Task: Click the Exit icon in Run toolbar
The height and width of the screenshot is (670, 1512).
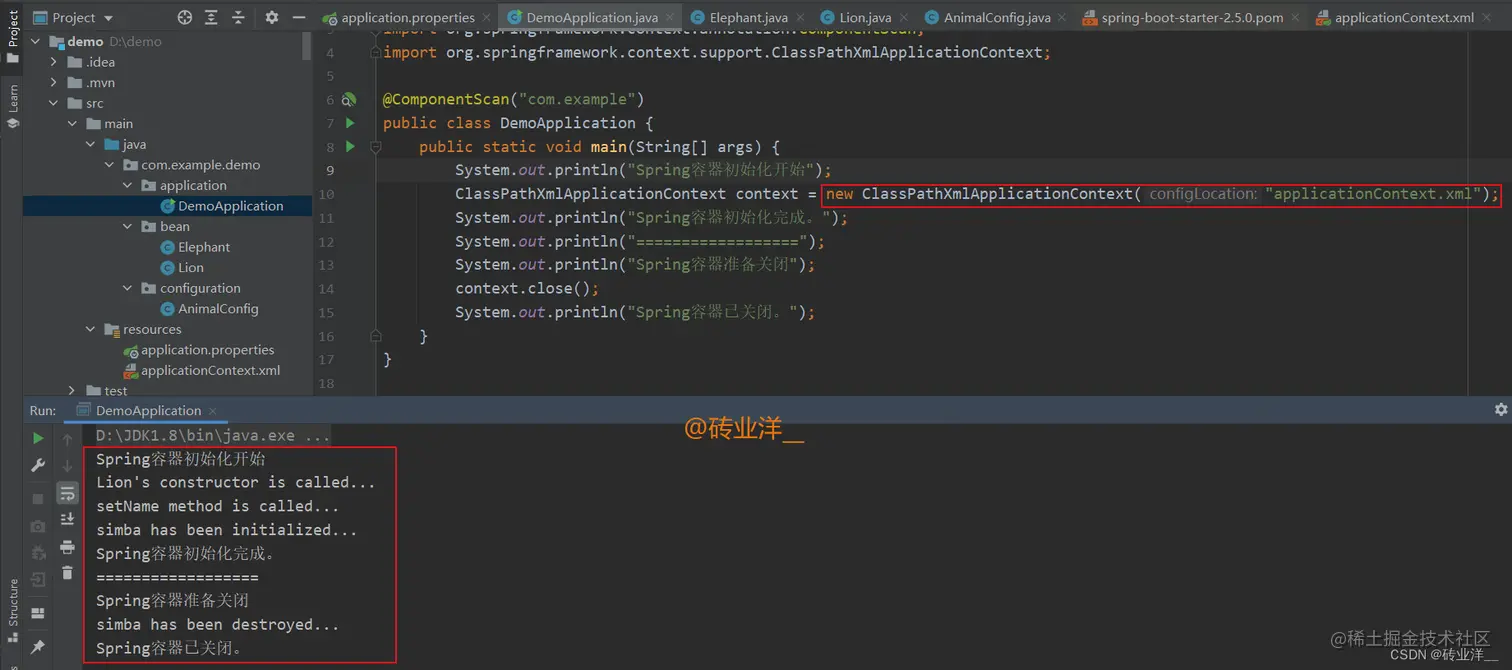Action: 38,580
